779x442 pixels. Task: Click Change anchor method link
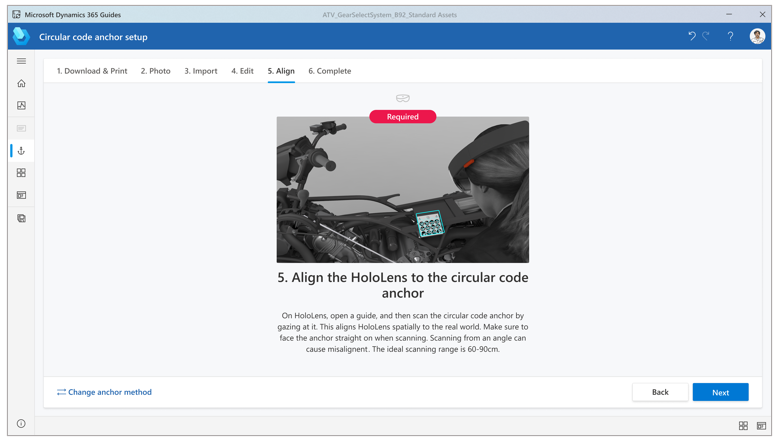(104, 392)
